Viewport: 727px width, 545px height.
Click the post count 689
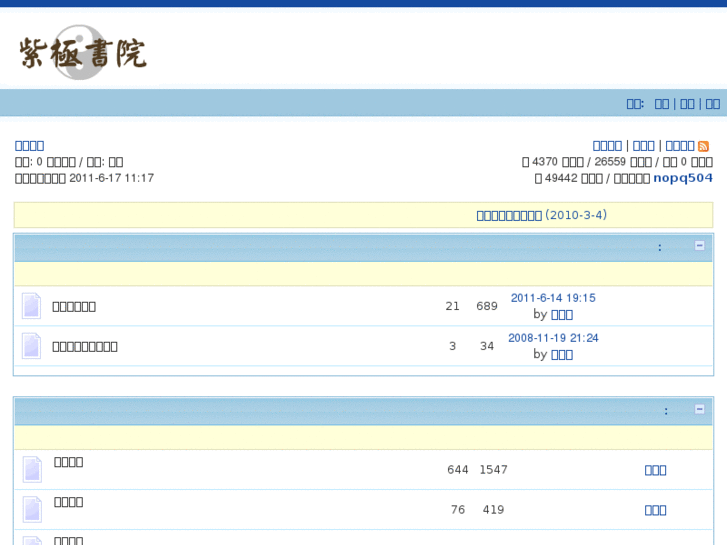[487, 306]
